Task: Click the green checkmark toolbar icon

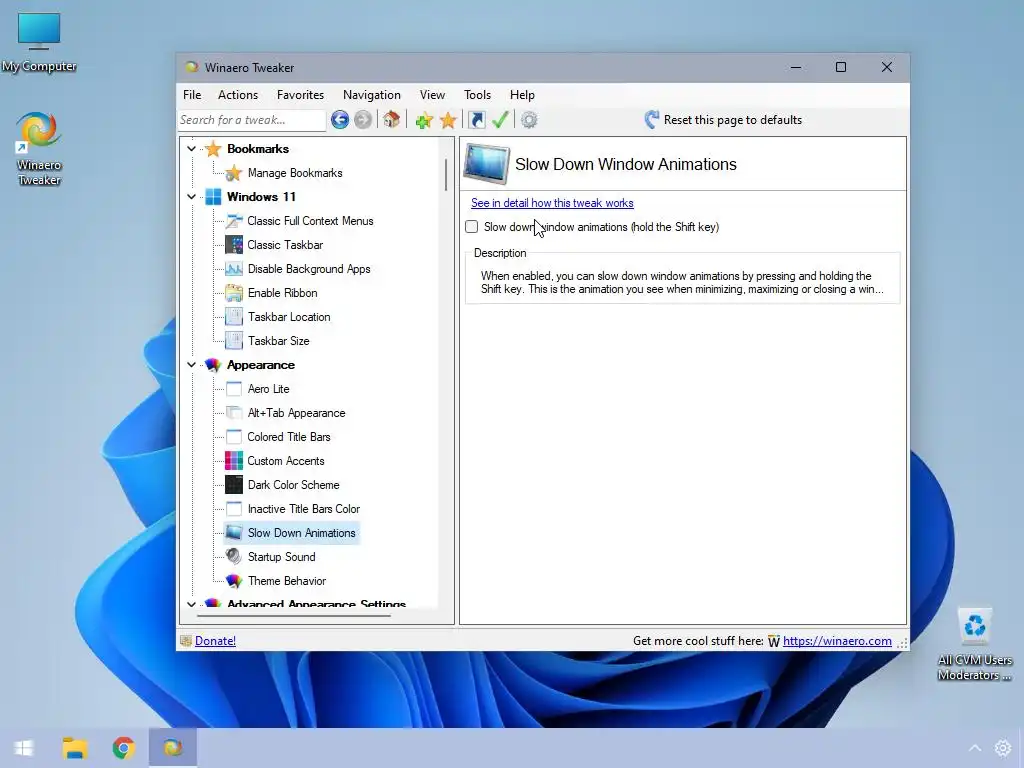Action: (500, 120)
